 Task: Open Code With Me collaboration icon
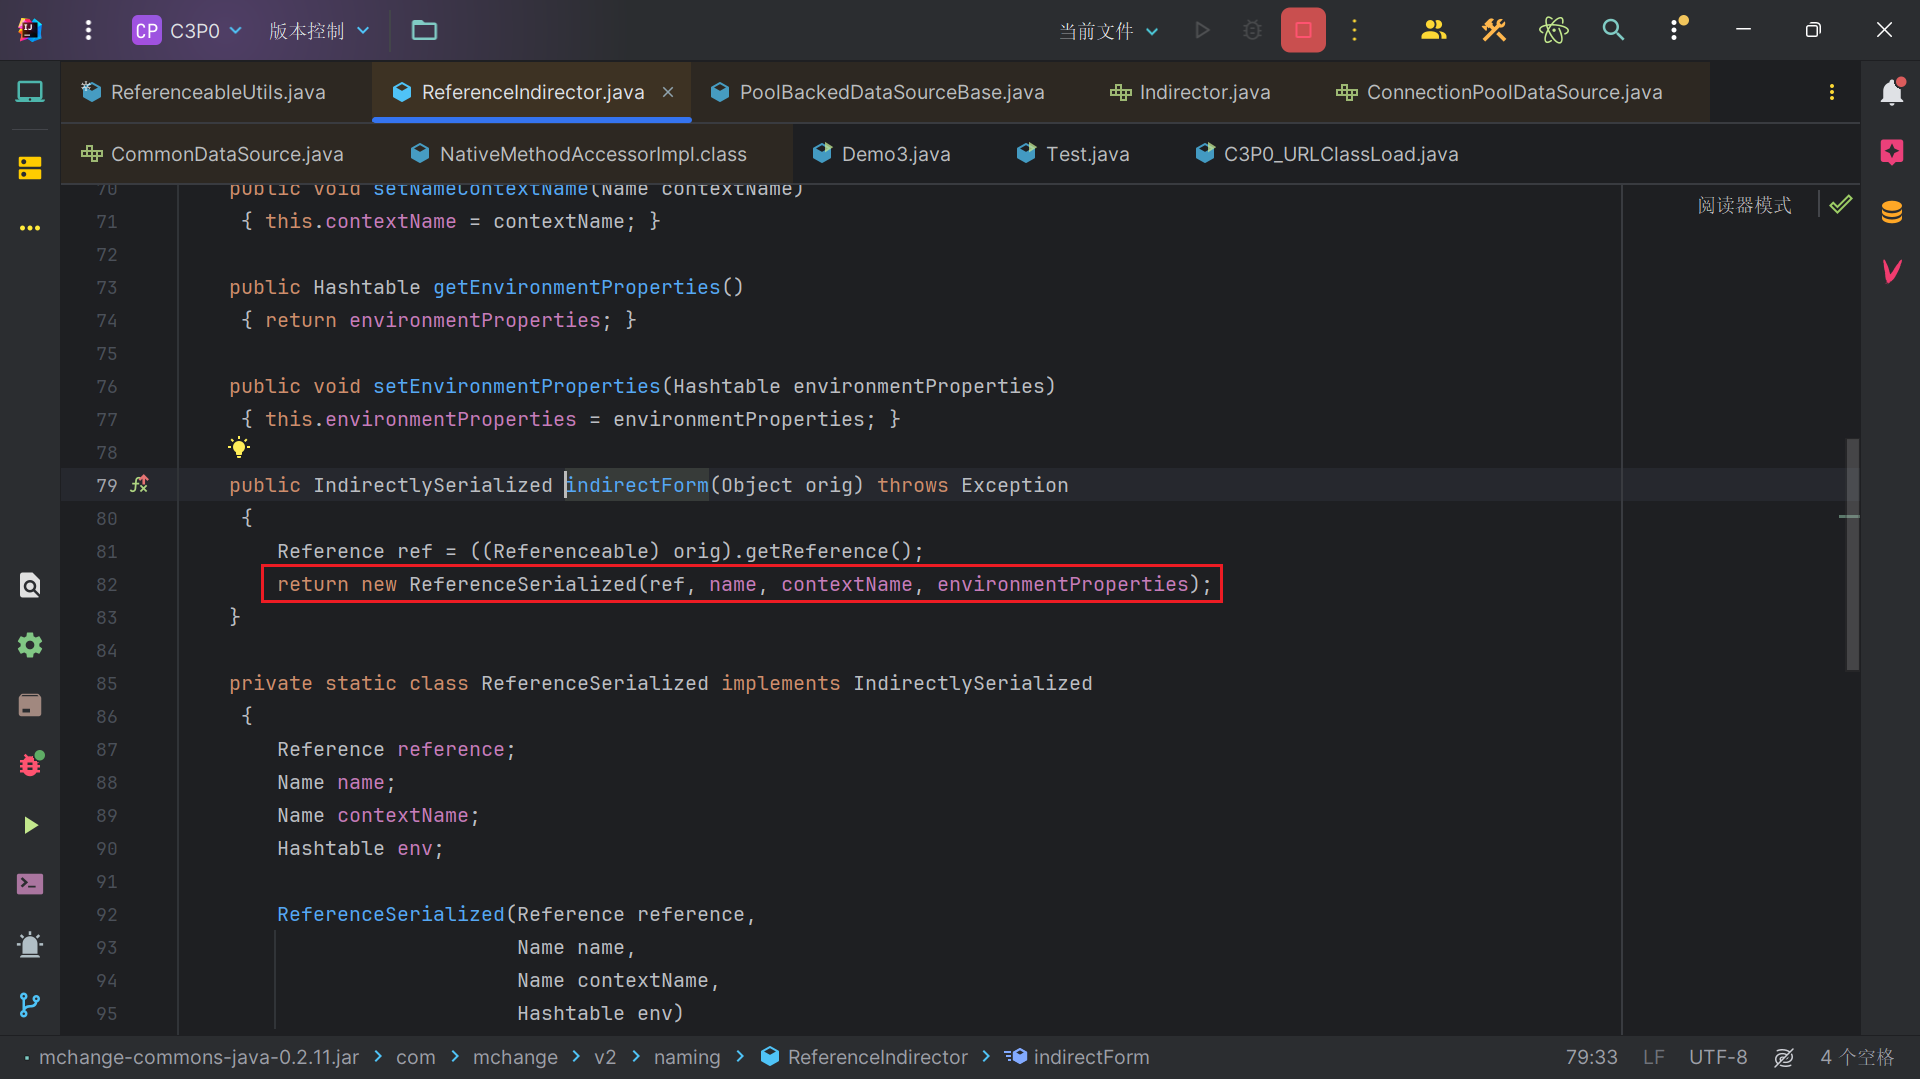pyautogui.click(x=1434, y=31)
